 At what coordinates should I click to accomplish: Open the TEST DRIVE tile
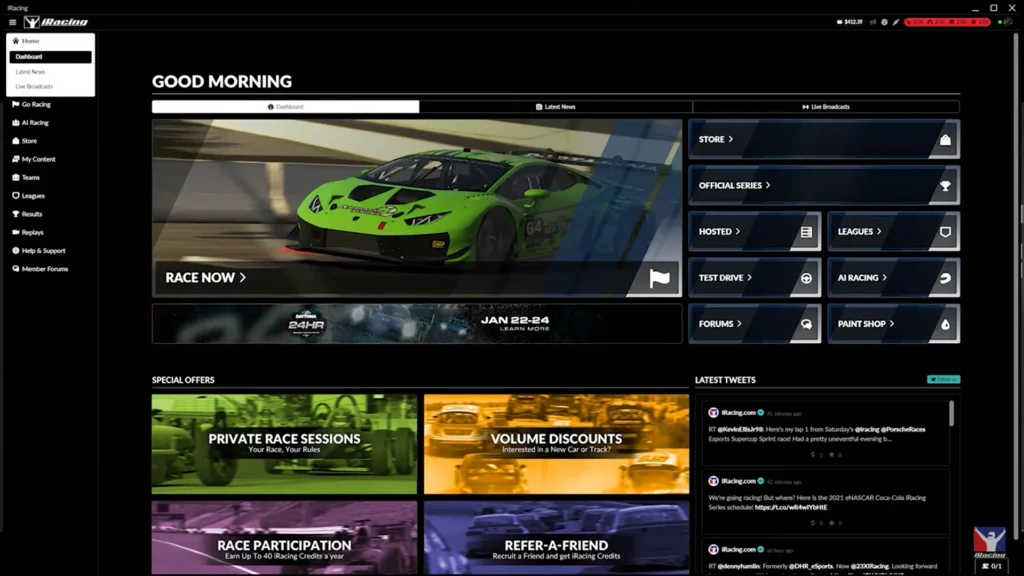[x=754, y=278]
